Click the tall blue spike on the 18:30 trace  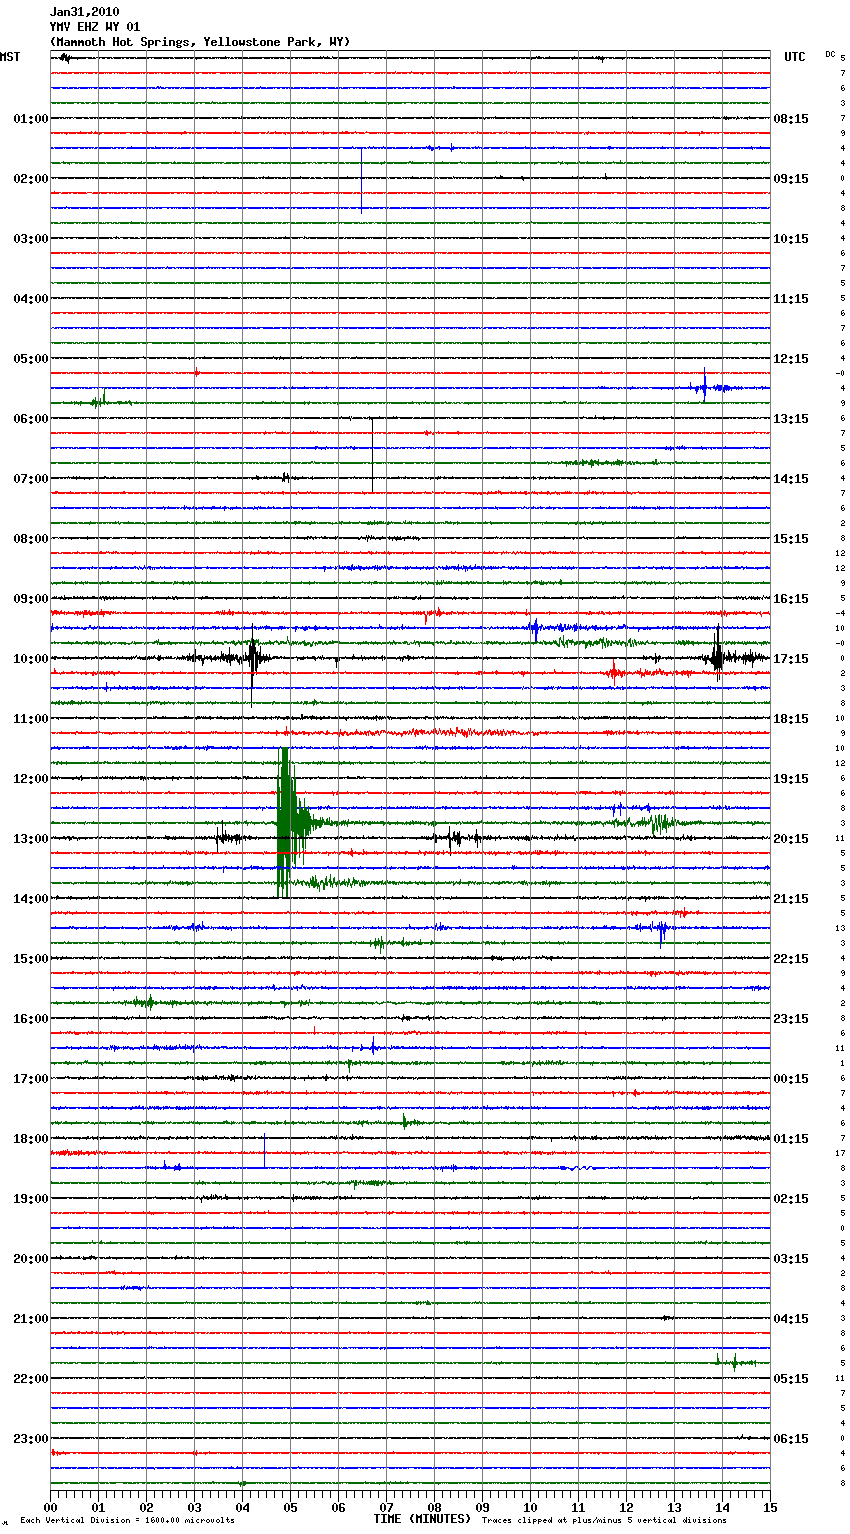coord(264,1151)
